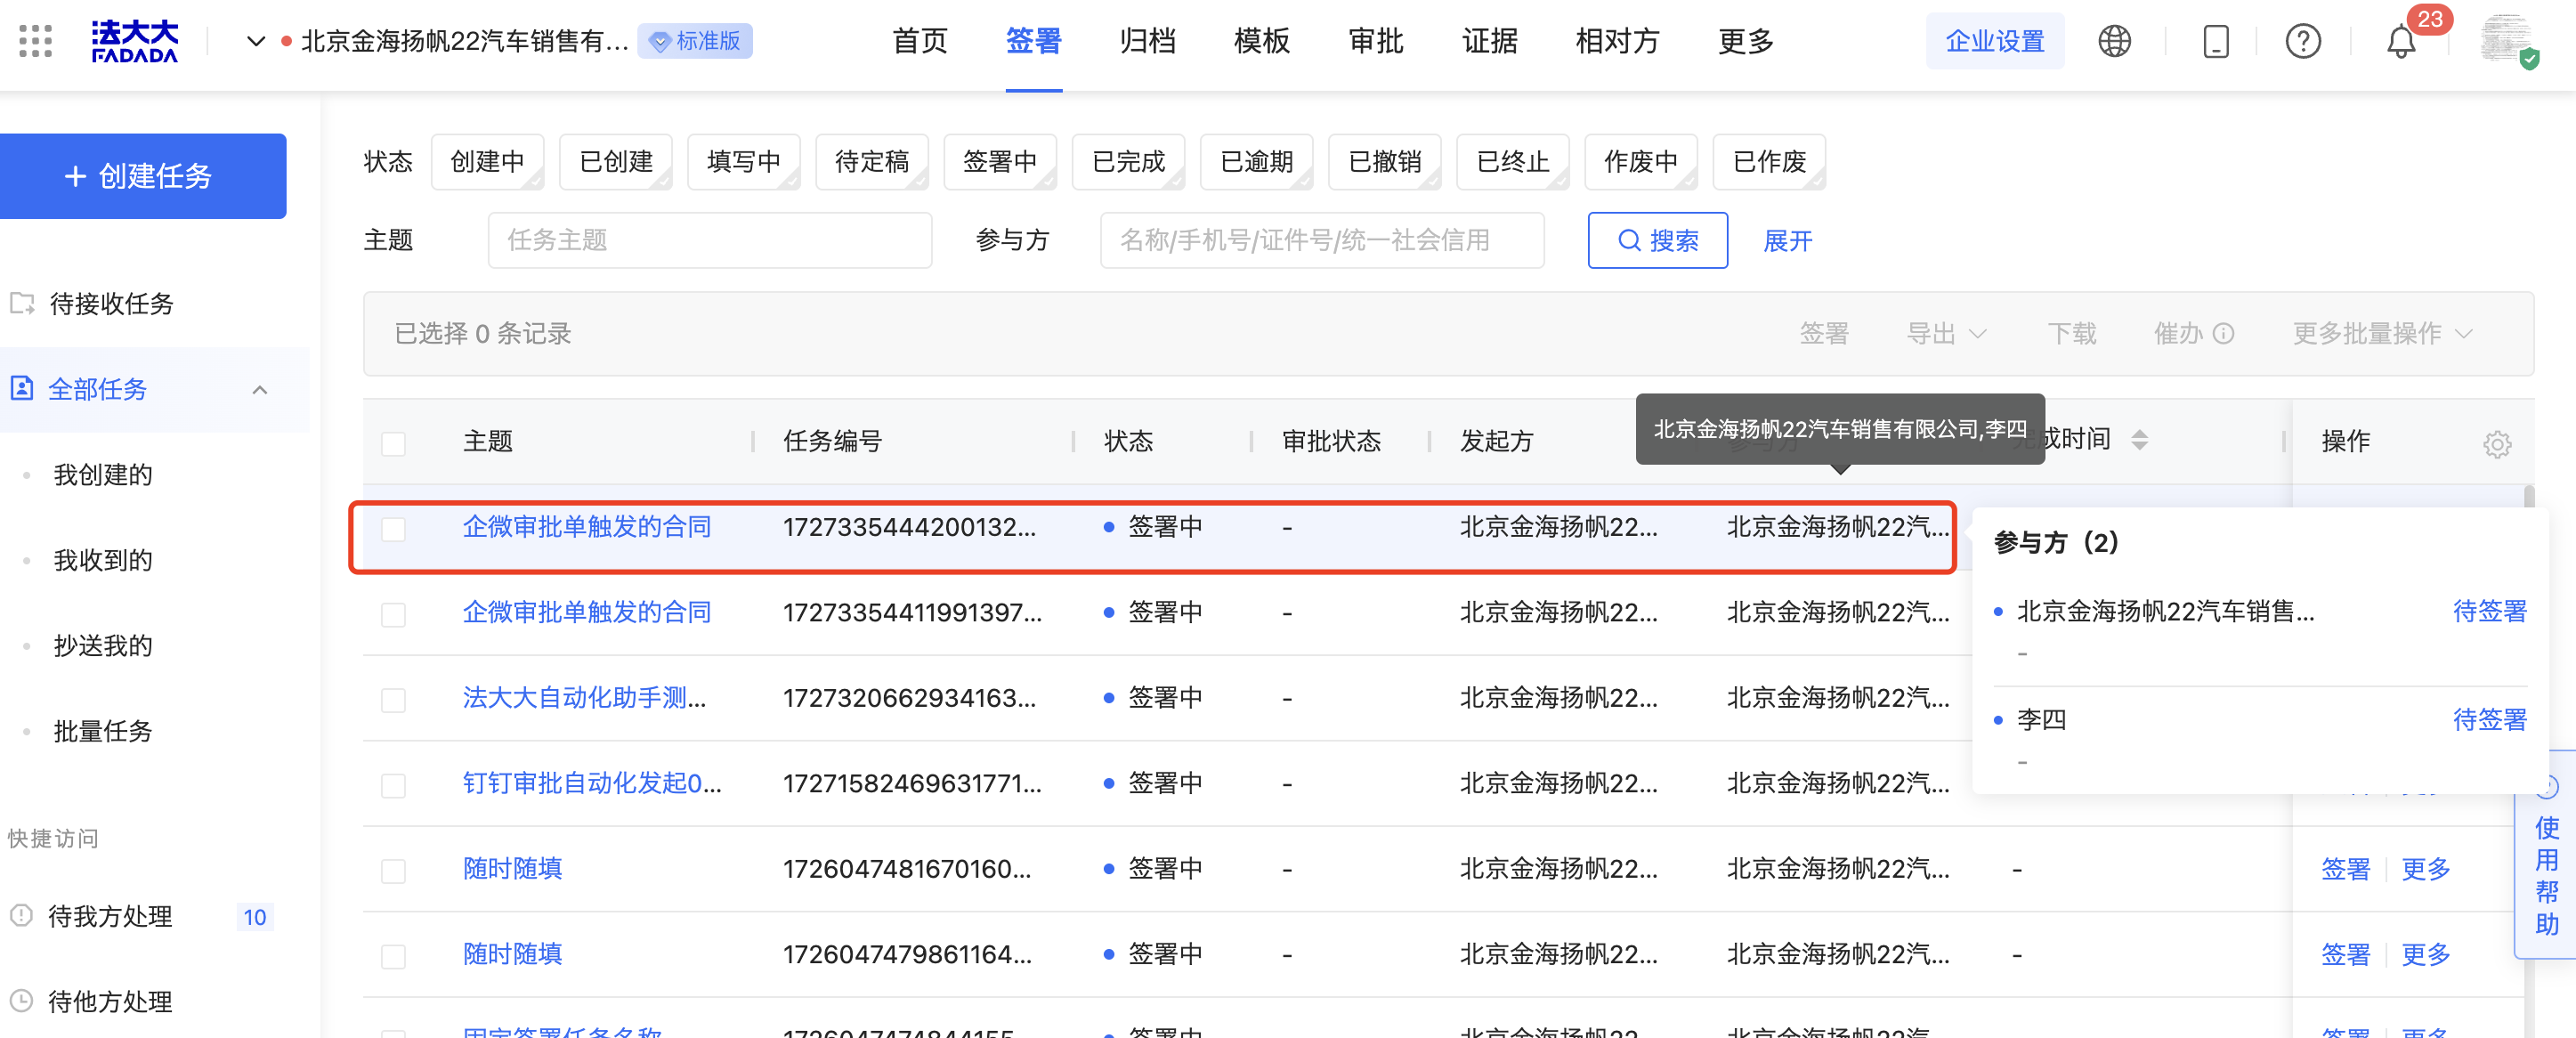The width and height of the screenshot is (2576, 1038).
Task: Switch to the 审批 tab
Action: pos(1376,41)
